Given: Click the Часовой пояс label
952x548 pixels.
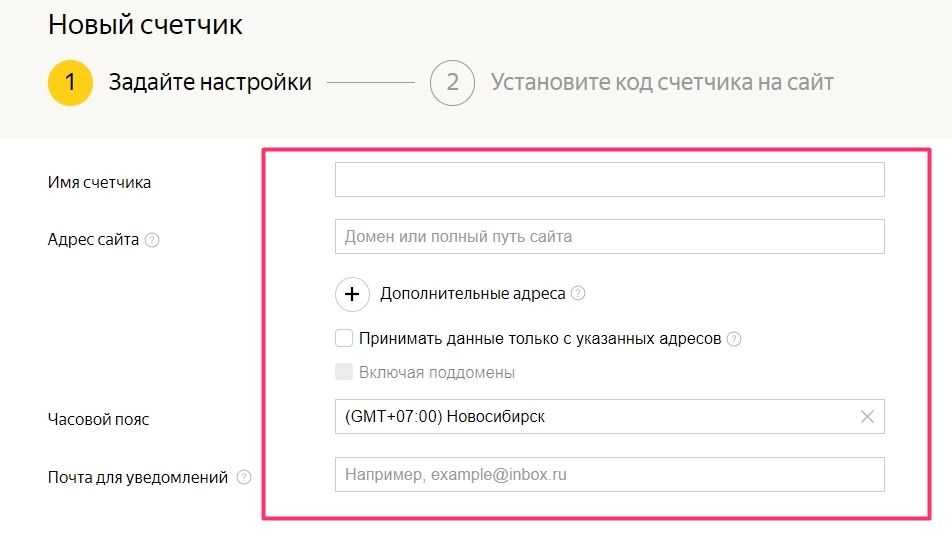Looking at the screenshot, I should (x=99, y=420).
